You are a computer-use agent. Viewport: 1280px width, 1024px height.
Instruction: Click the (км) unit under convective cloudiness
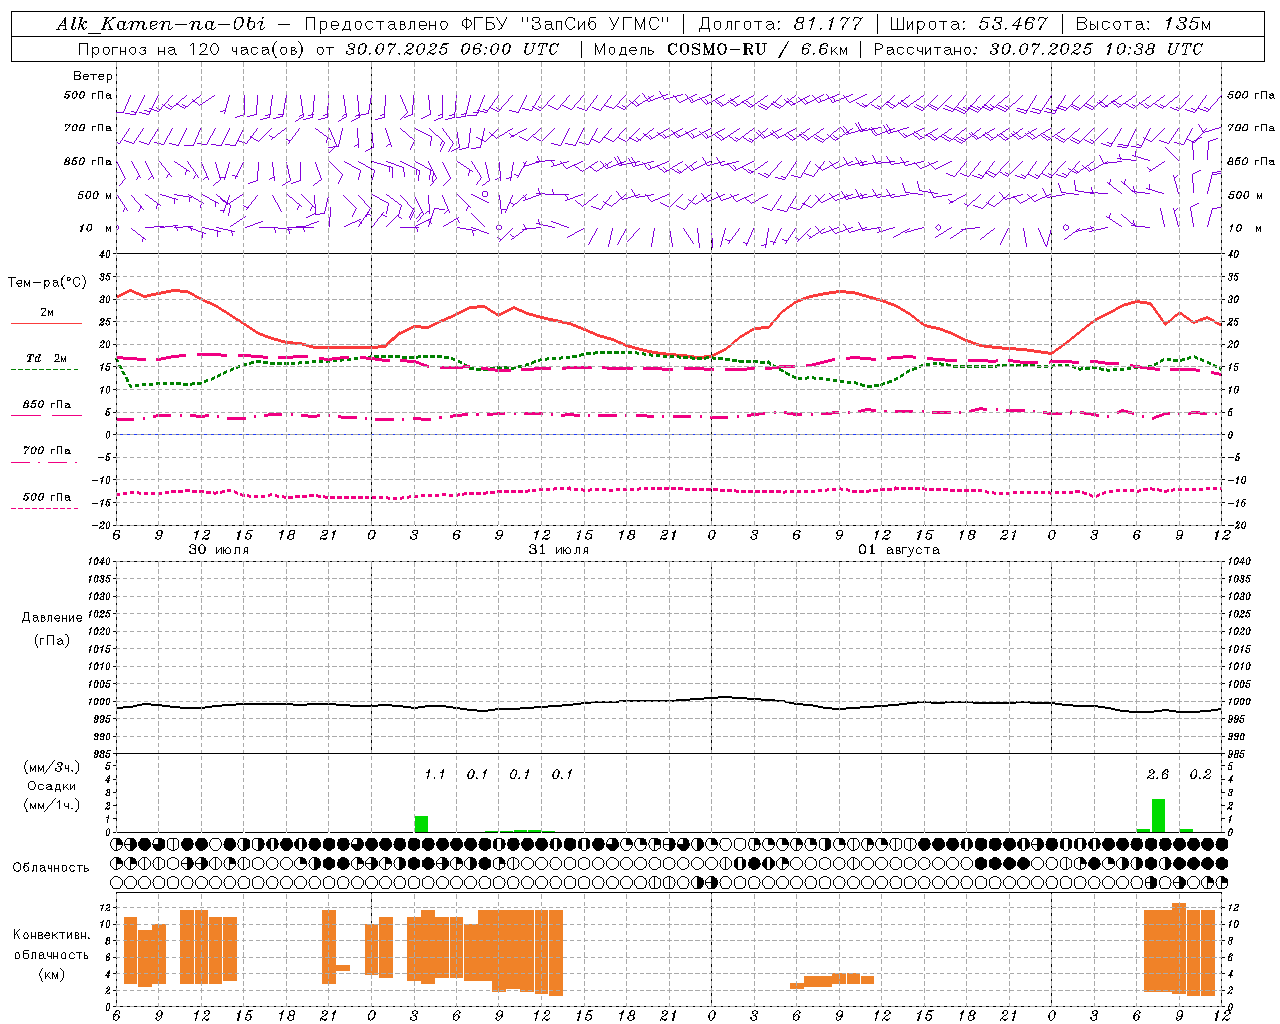(x=52, y=974)
